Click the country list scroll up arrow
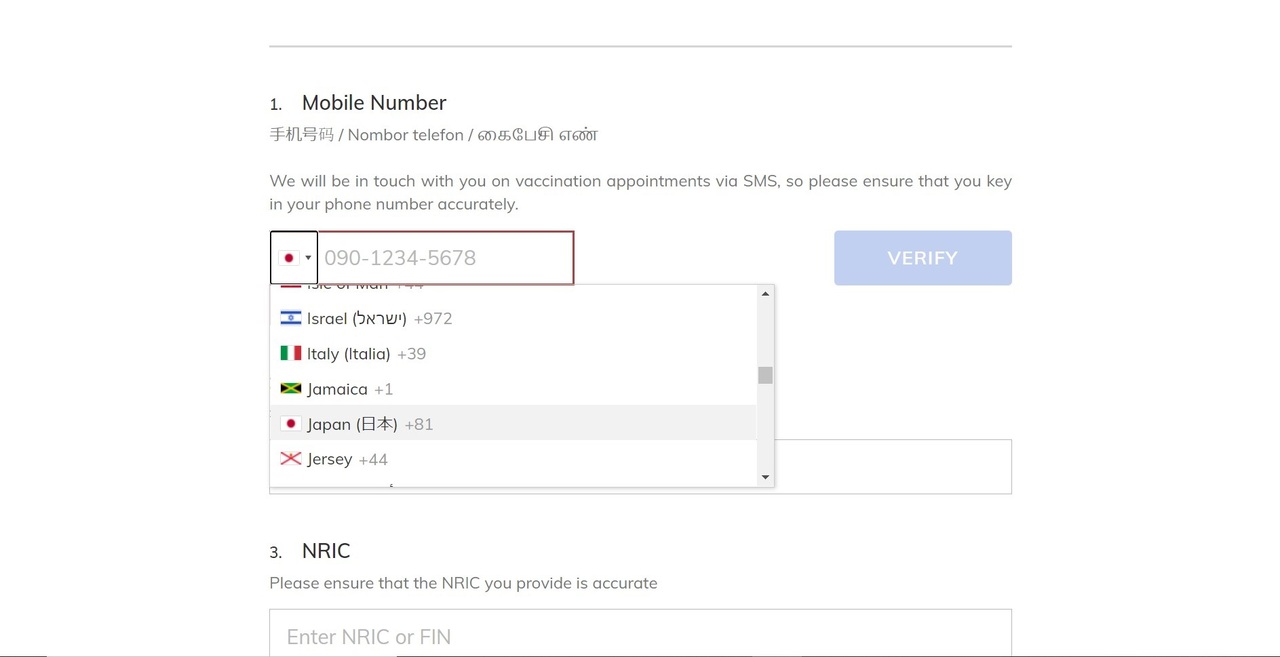This screenshot has height=657, width=1280. 765,294
